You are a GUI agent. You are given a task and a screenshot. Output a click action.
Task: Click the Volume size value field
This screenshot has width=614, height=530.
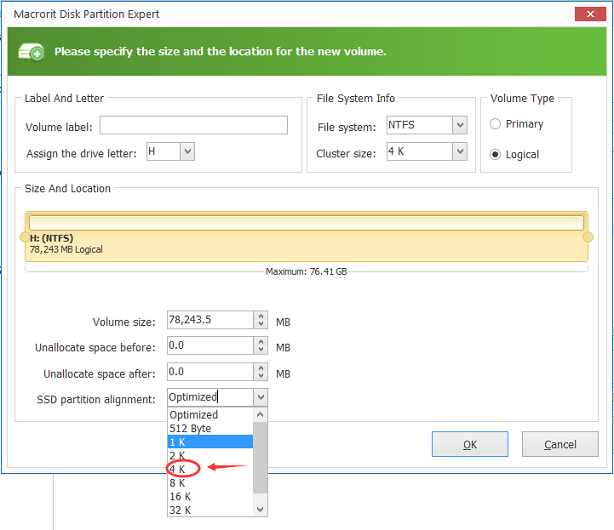click(211, 320)
